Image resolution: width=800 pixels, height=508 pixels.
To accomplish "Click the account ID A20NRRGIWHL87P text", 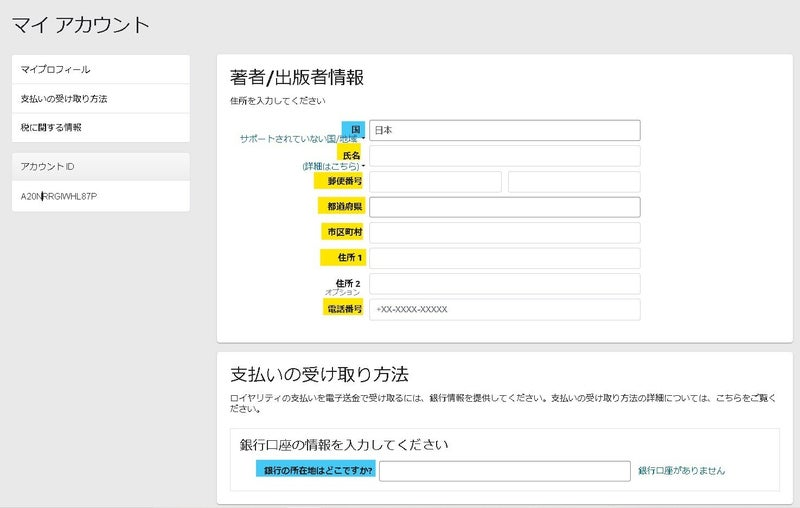I will click(59, 197).
